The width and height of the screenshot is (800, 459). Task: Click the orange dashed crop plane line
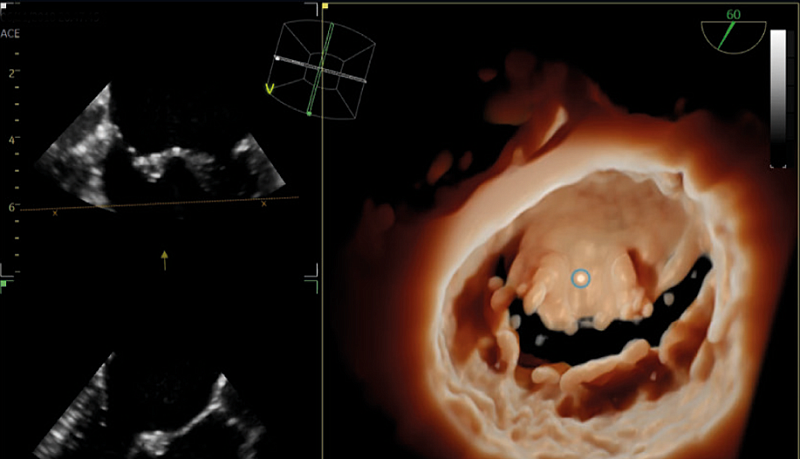point(160,205)
